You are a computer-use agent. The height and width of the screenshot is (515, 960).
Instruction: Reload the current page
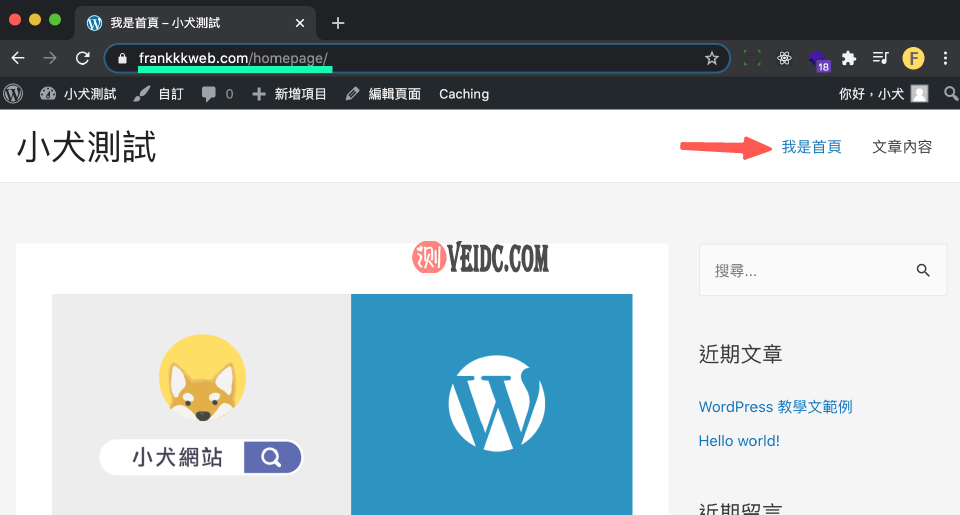click(83, 58)
